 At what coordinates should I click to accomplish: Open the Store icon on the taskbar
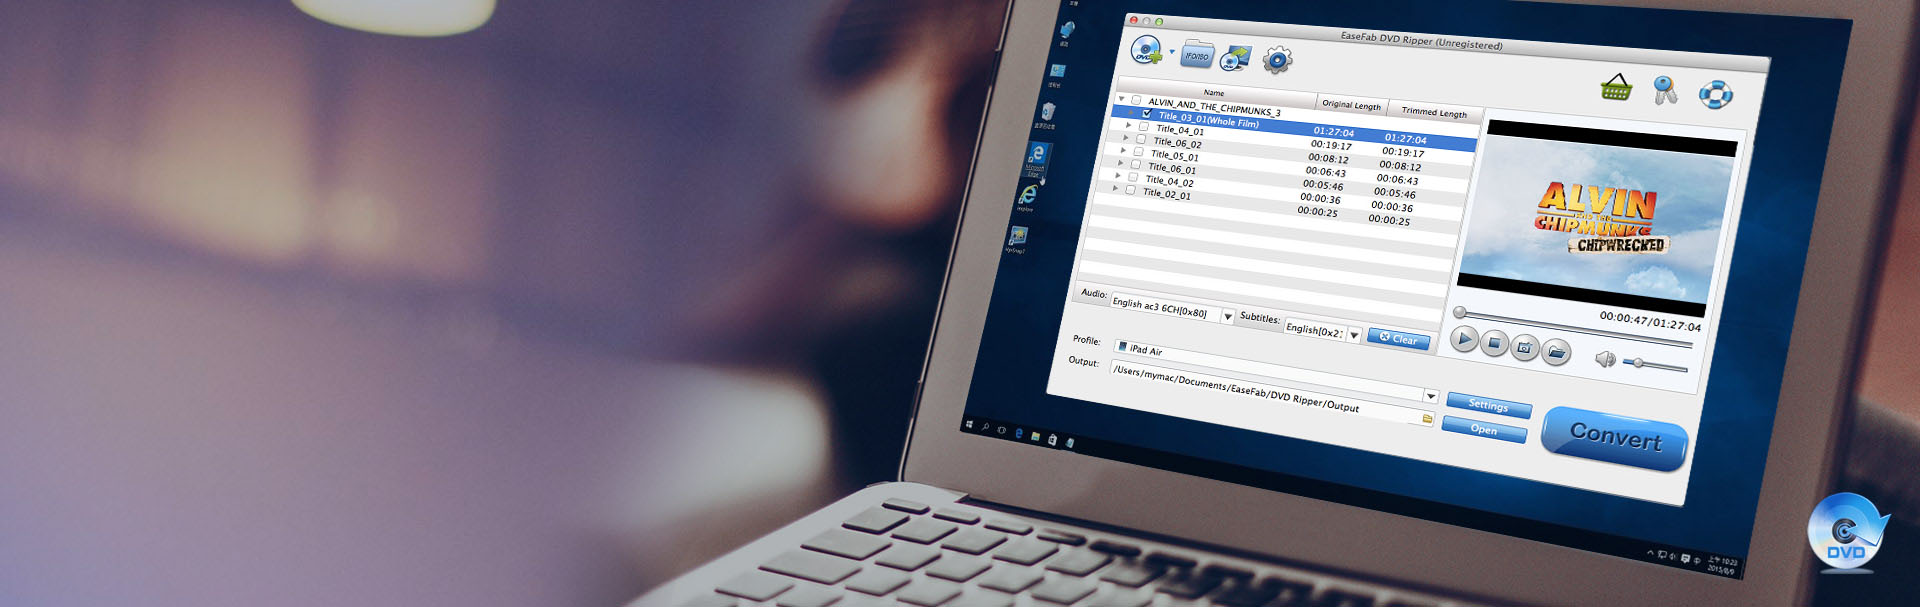coord(1052,439)
